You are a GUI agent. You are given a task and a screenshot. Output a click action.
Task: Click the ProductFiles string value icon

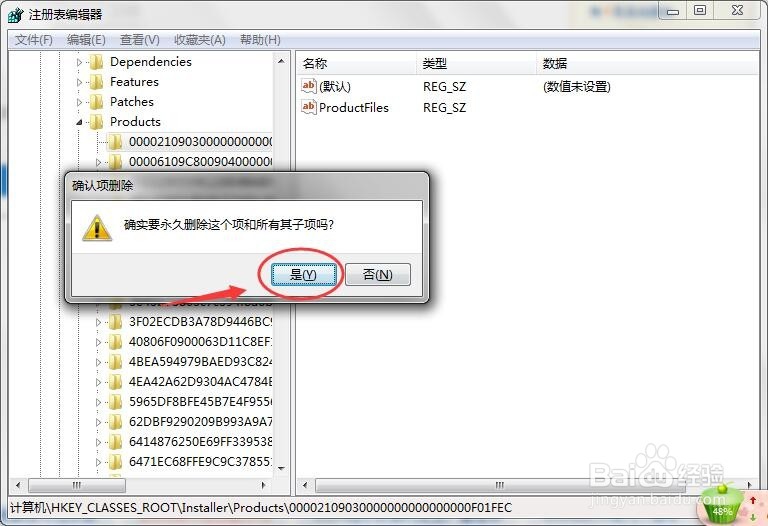point(309,107)
